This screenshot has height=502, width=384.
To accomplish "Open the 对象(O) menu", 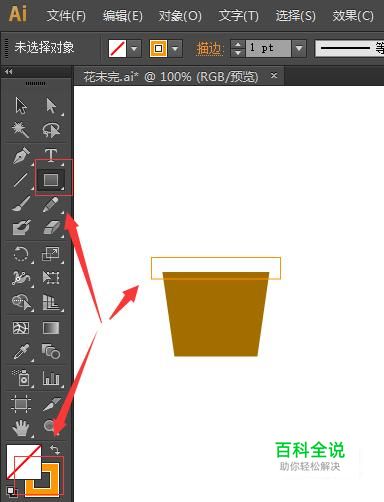I will pyautogui.click(x=180, y=16).
